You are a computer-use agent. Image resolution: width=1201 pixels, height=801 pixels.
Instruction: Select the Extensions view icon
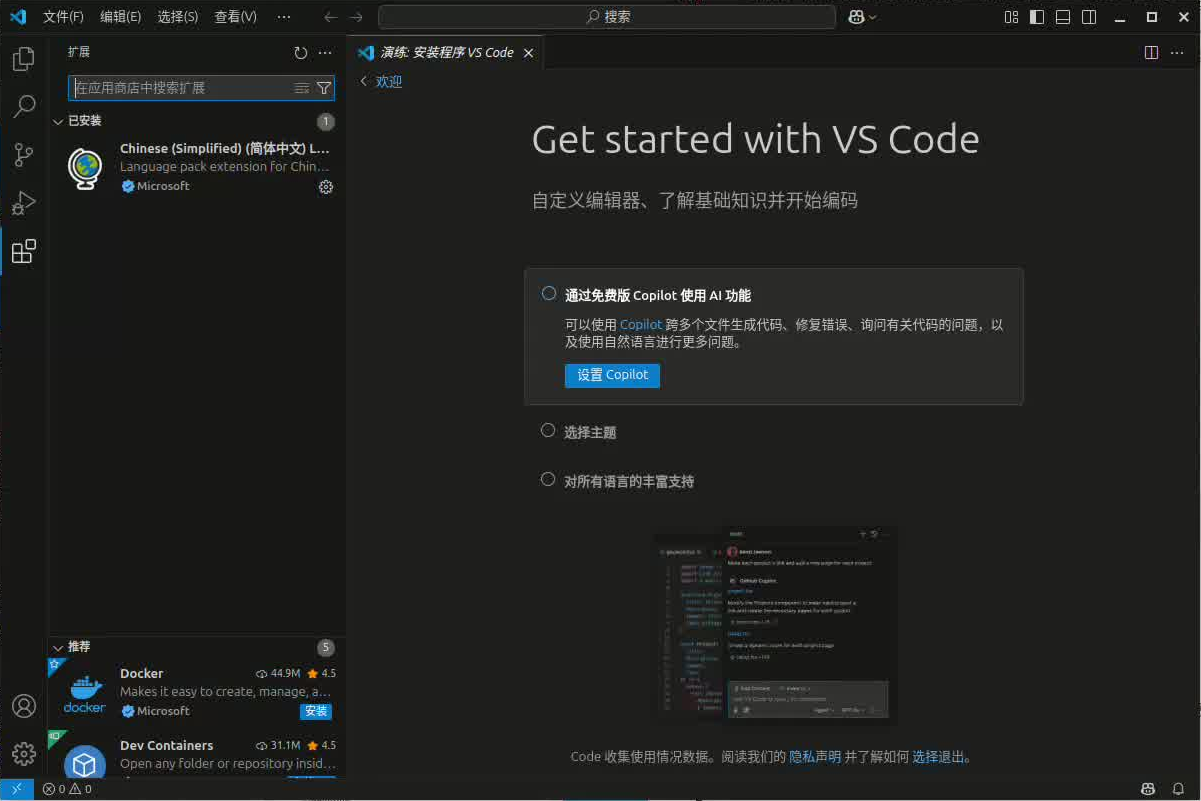pyautogui.click(x=23, y=251)
